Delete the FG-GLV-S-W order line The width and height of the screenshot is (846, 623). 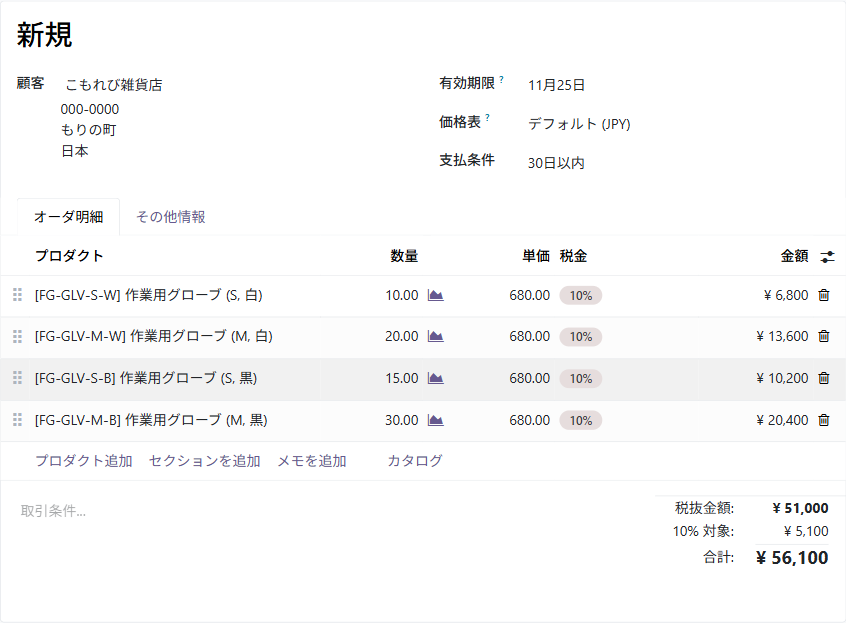823,295
